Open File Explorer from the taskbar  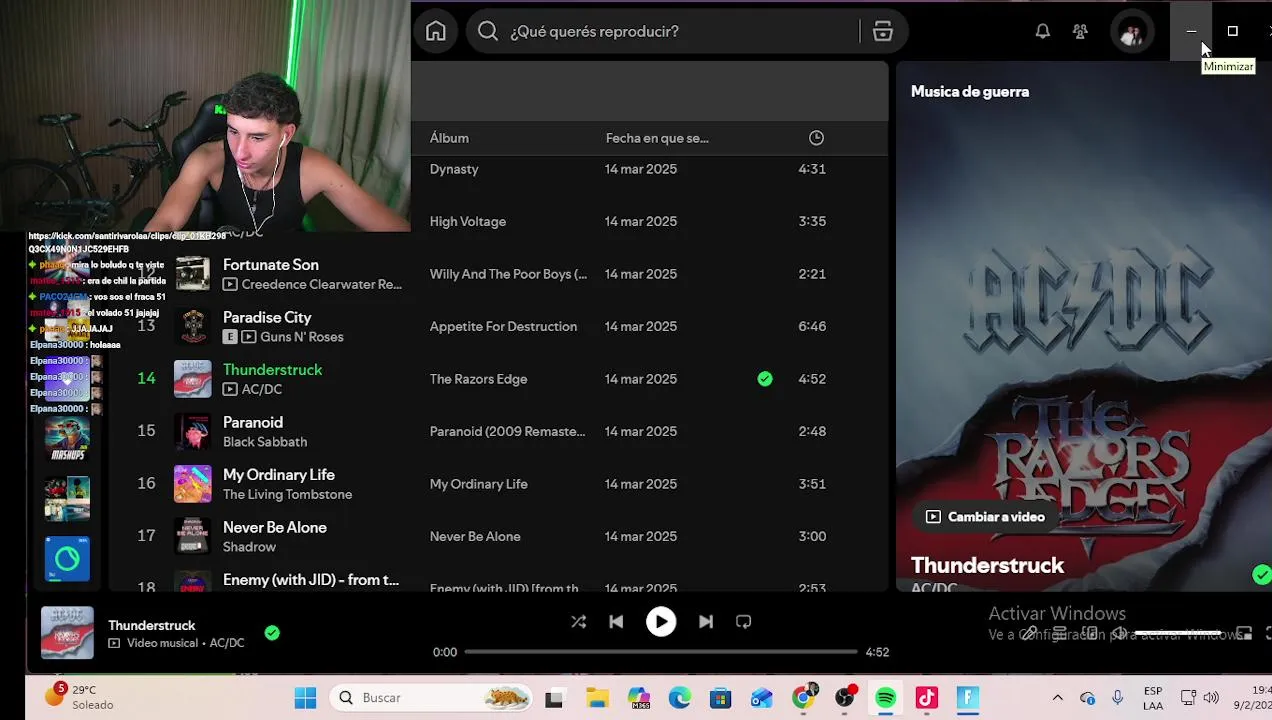[x=597, y=698]
